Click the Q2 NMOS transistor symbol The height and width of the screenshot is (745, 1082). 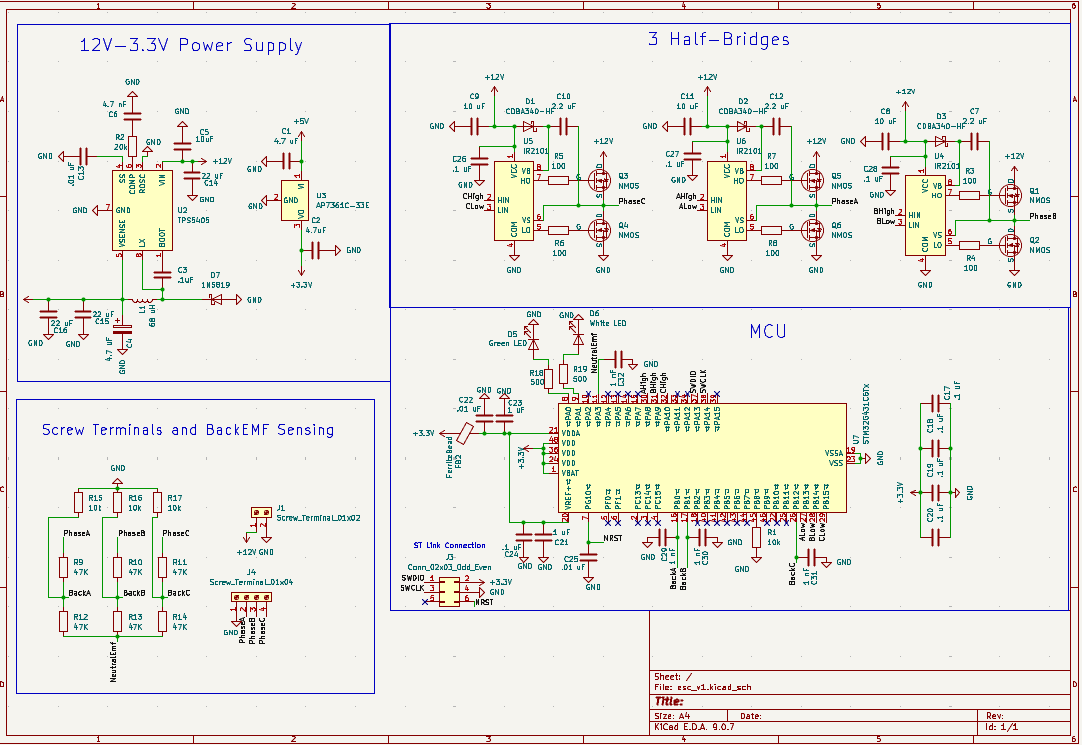click(1011, 244)
